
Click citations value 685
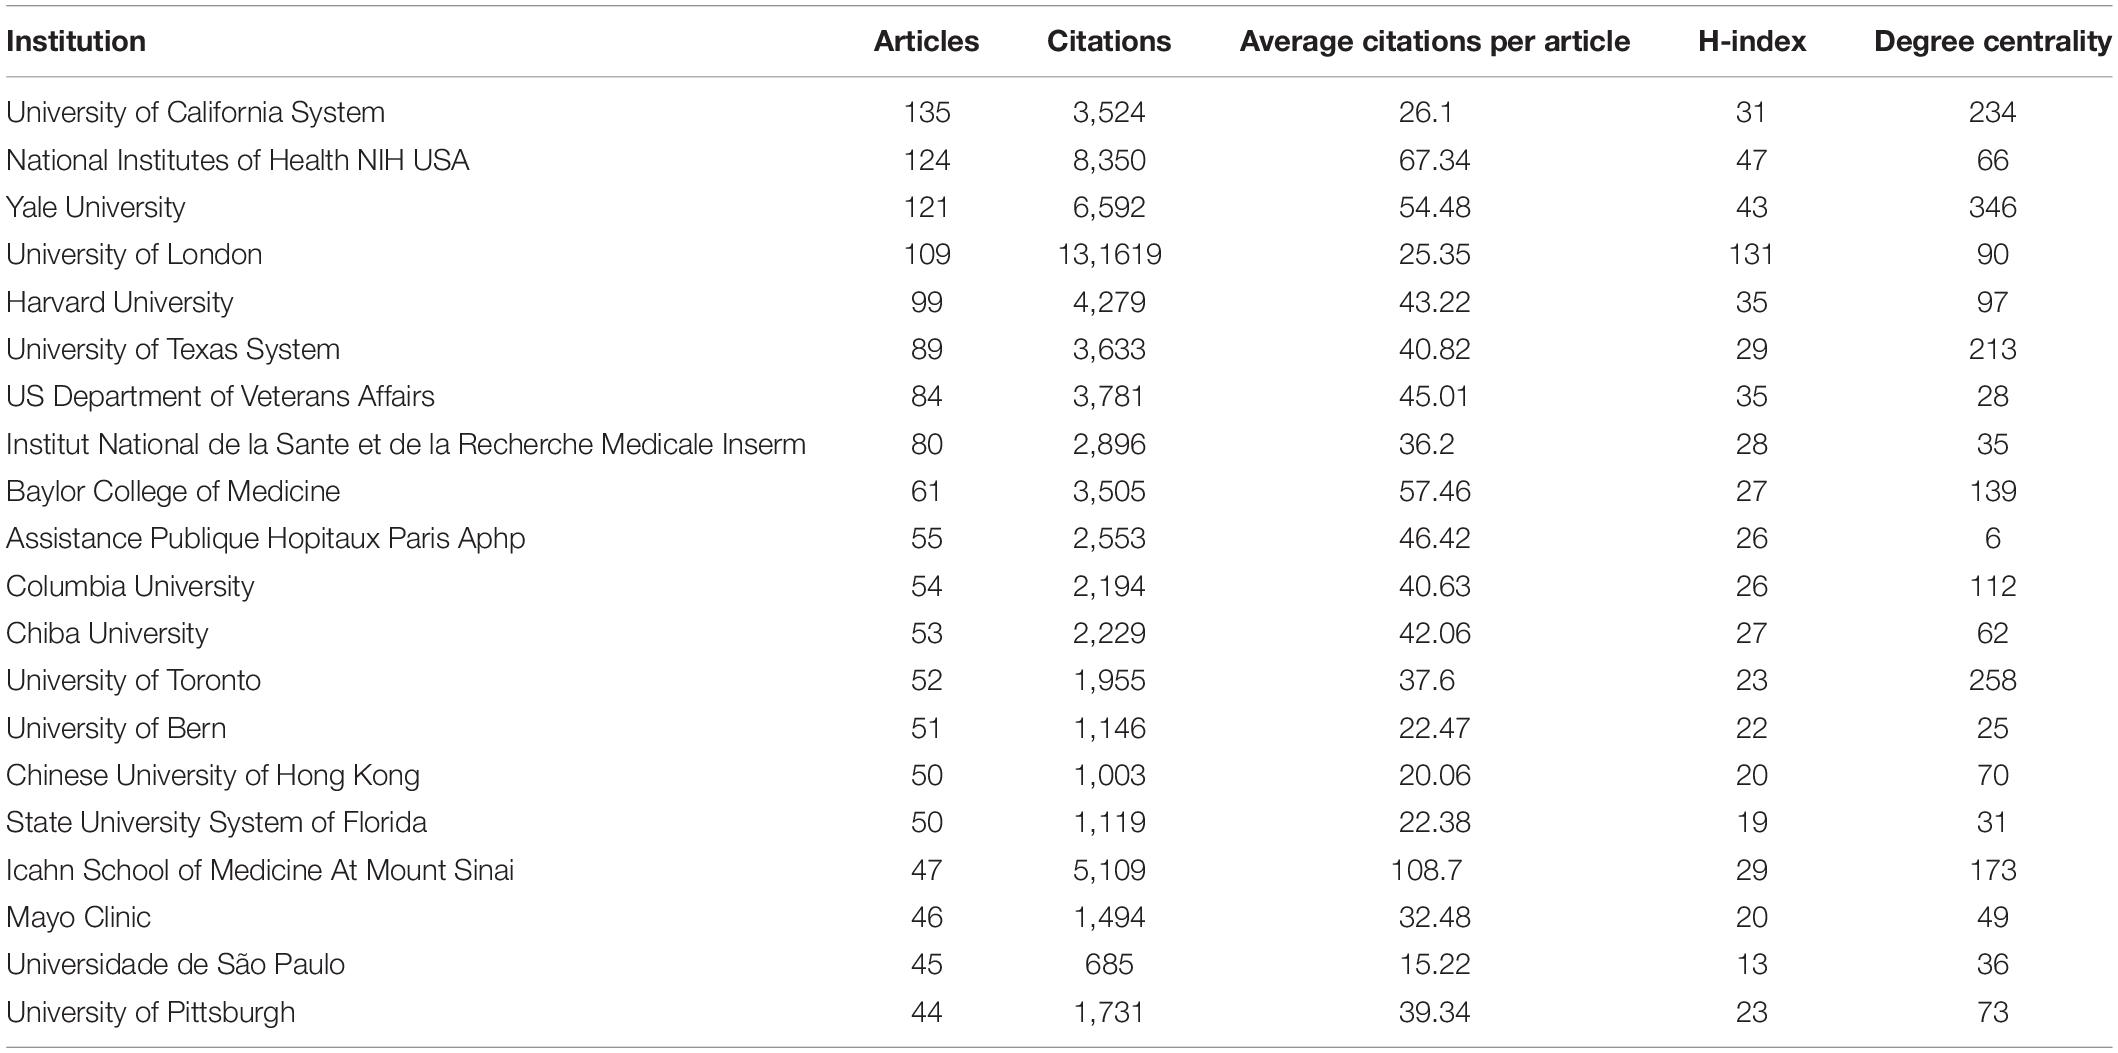1109,964
